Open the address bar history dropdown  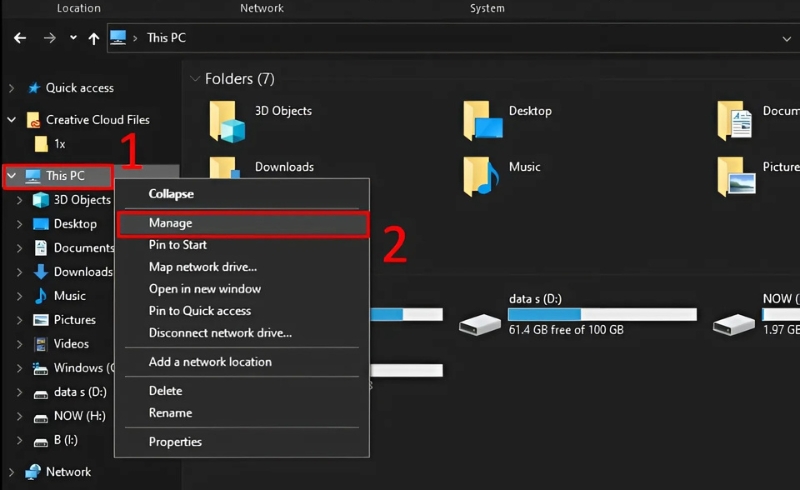pyautogui.click(x=786, y=39)
